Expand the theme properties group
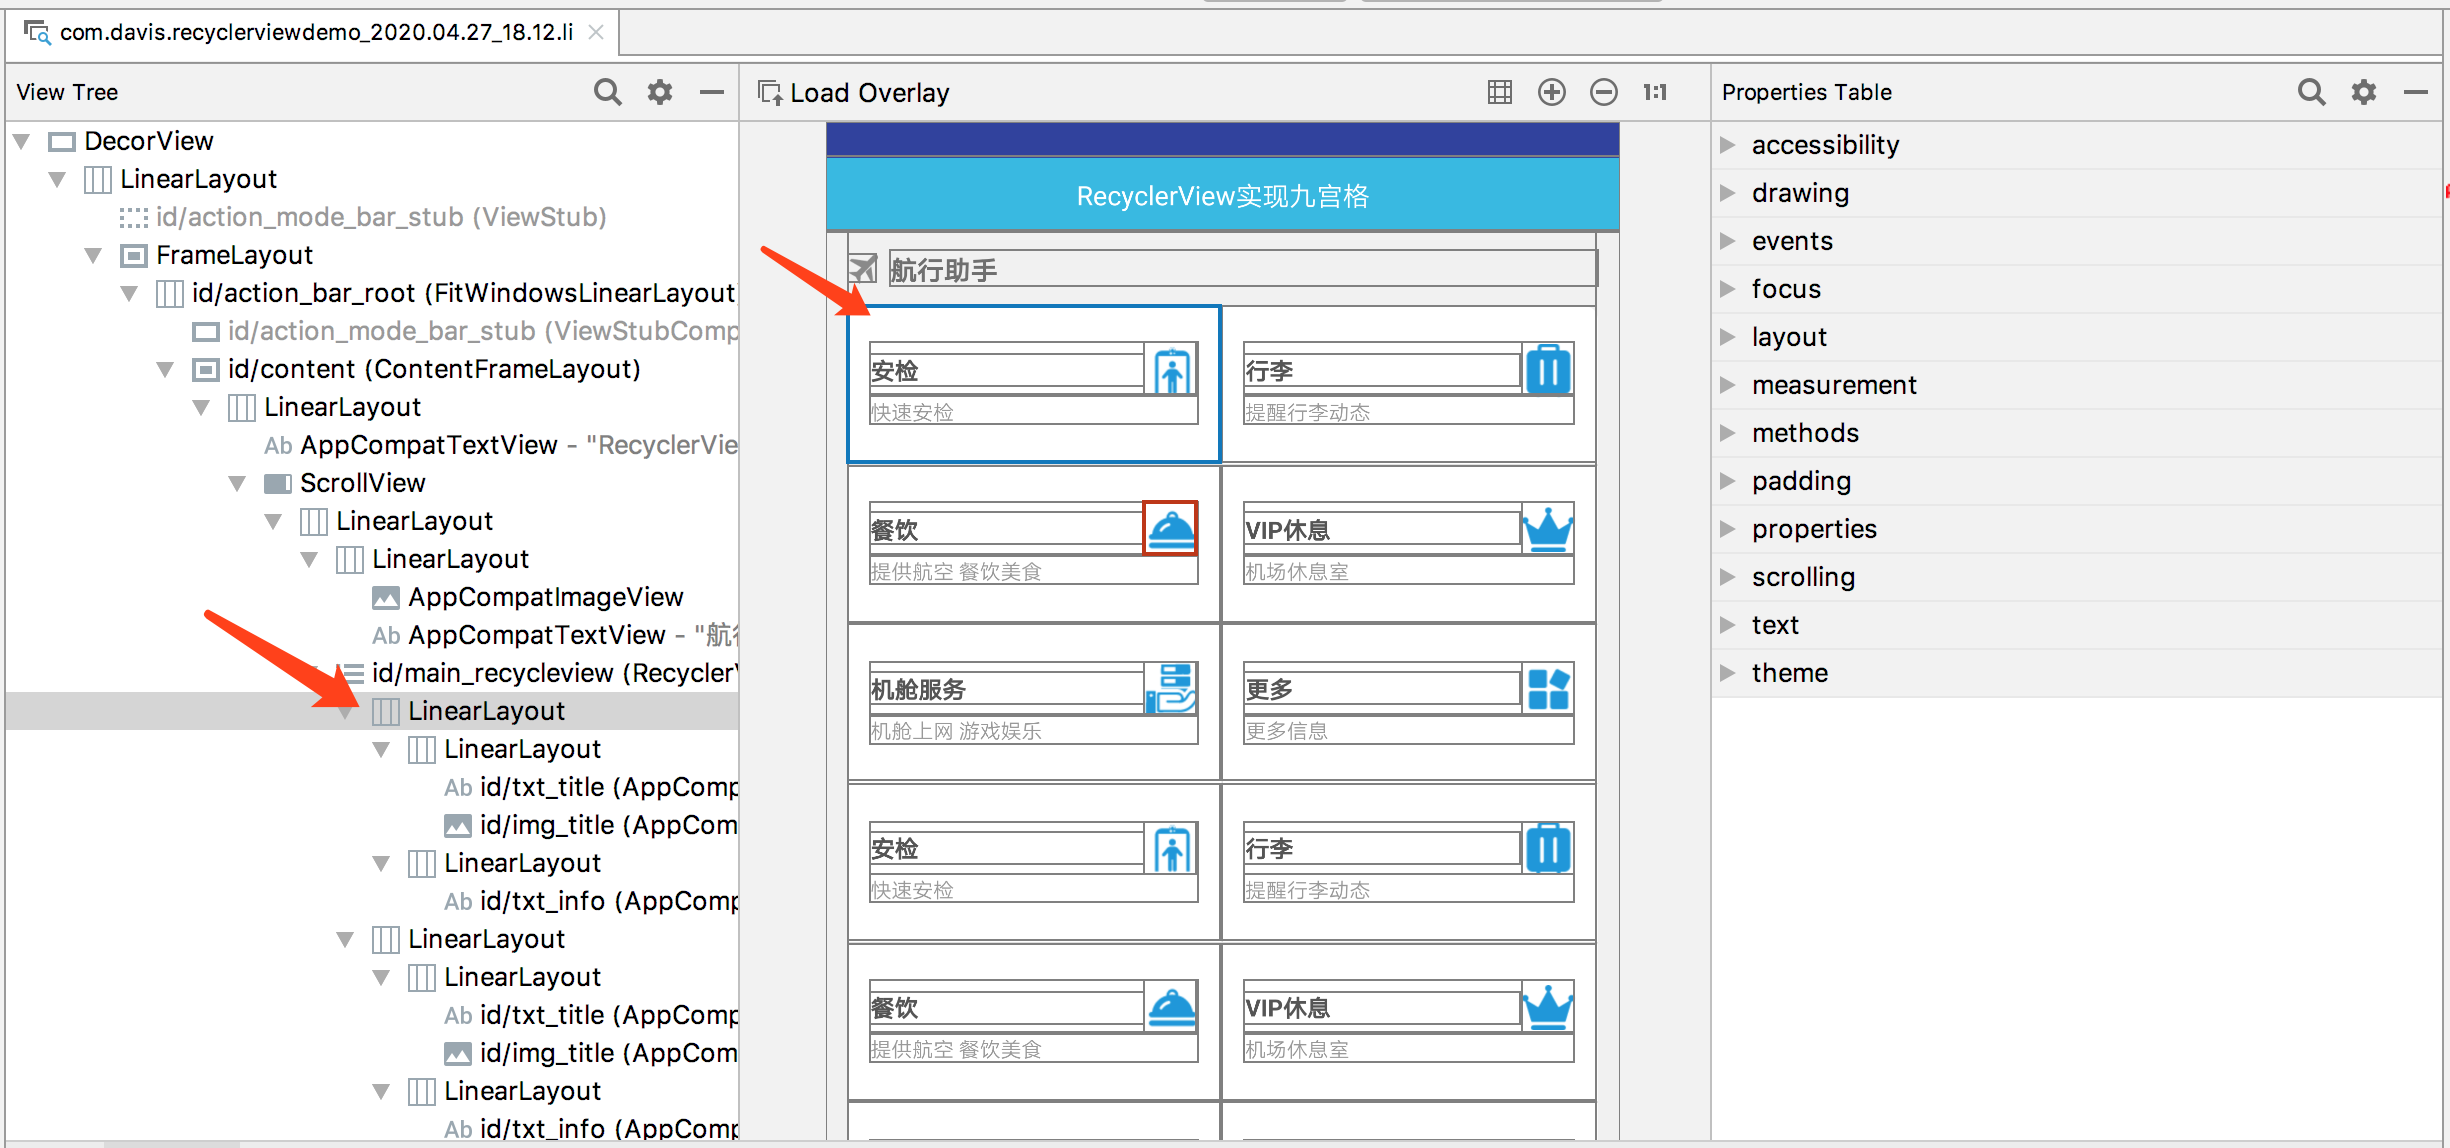Viewport: 2450px width, 1148px height. click(1727, 673)
